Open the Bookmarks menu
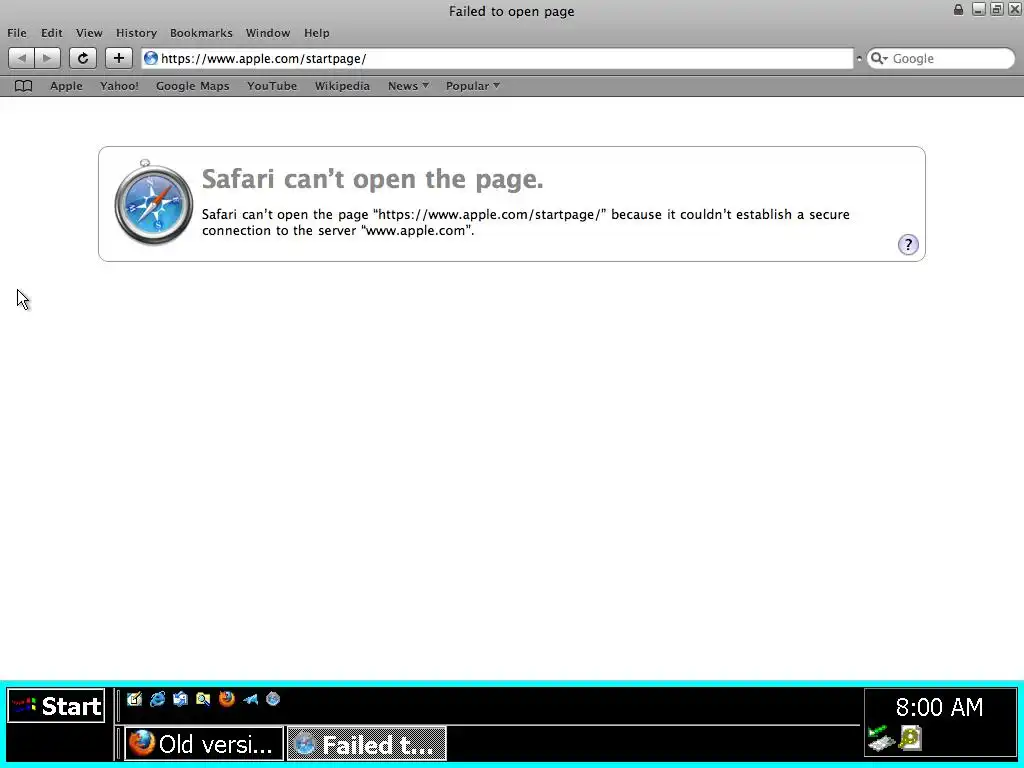Image resolution: width=1024 pixels, height=768 pixels. 201,33
